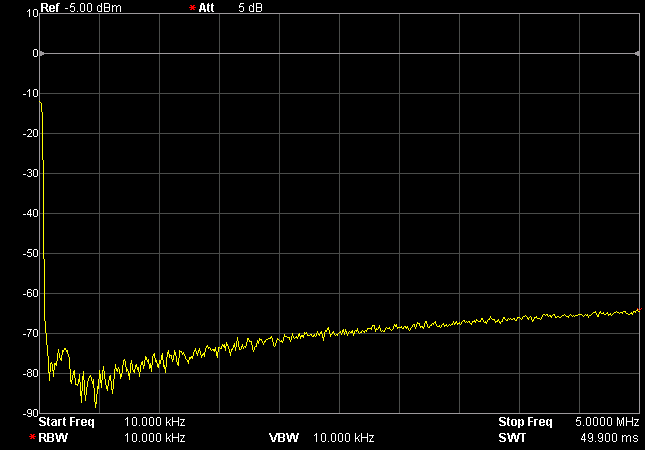The height and width of the screenshot is (450, 645).
Task: Click the red asterisk beside Att
Action: pyautogui.click(x=192, y=8)
